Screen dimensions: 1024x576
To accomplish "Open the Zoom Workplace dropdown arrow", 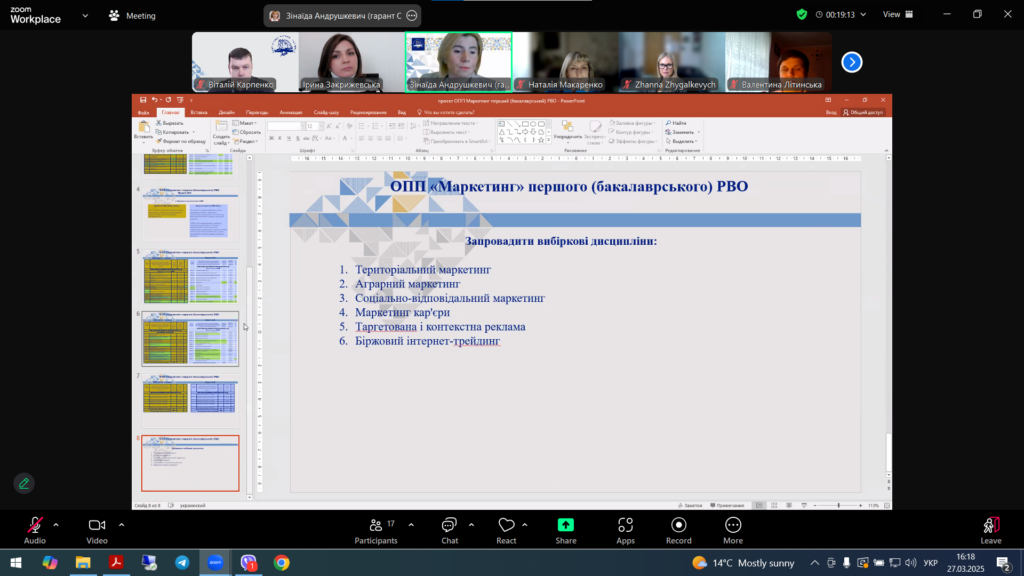I will [x=85, y=15].
